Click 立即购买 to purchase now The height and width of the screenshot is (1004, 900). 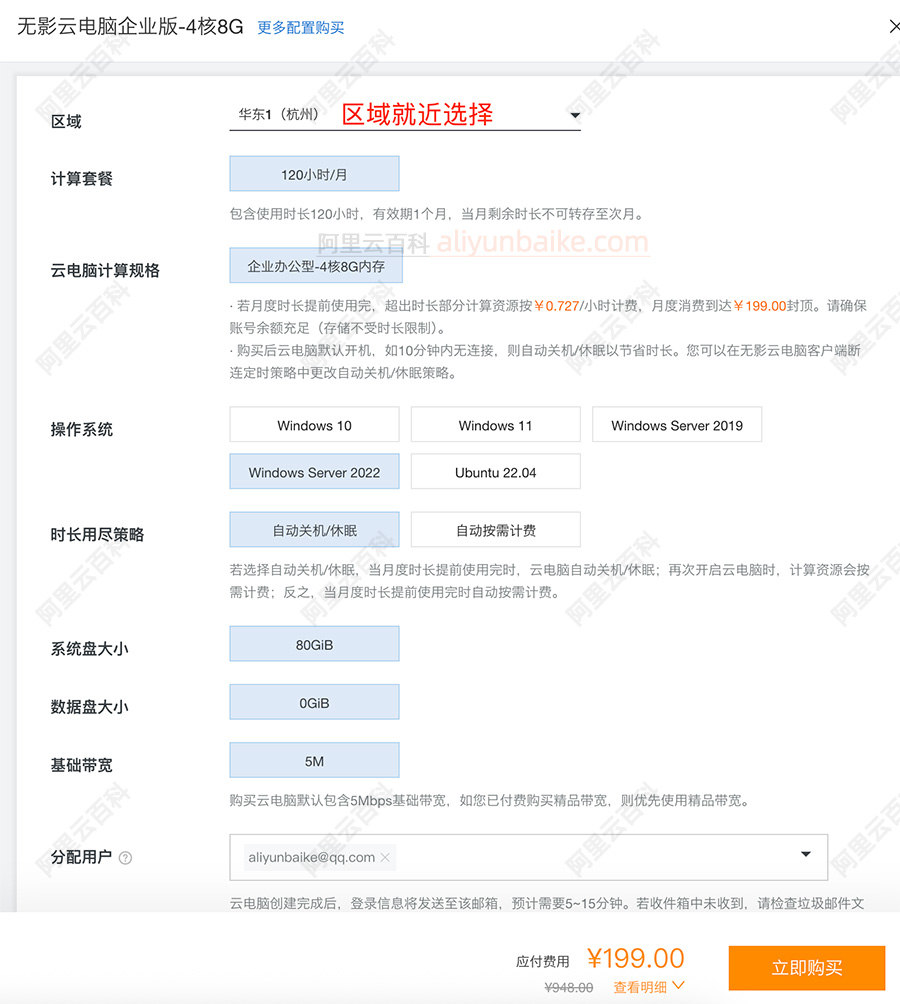(x=806, y=967)
